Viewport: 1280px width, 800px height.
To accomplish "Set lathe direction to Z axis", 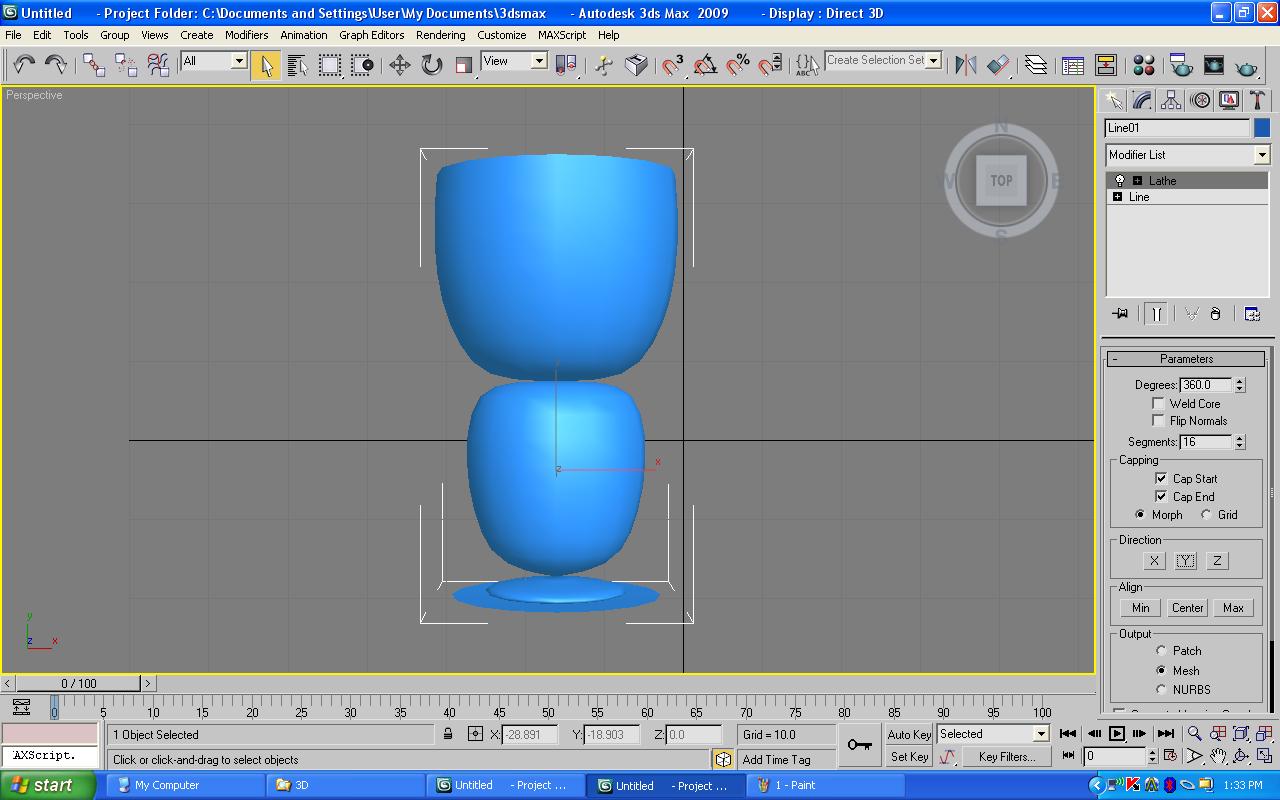I will (1217, 561).
